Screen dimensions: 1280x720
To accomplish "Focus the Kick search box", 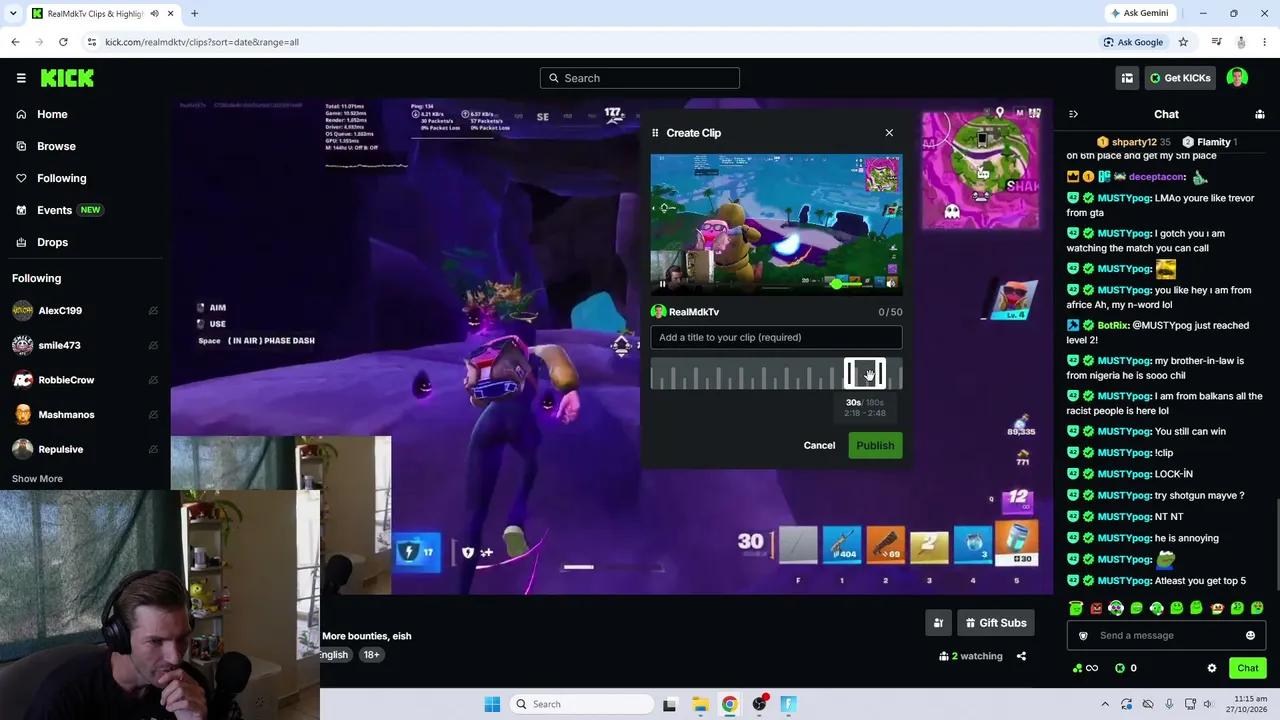I will (640, 78).
